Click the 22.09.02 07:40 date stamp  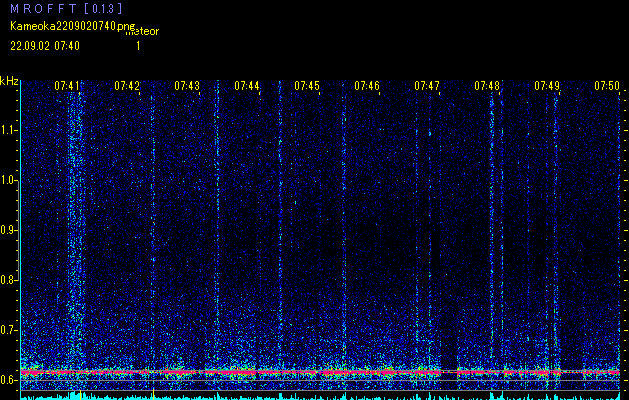[45, 46]
